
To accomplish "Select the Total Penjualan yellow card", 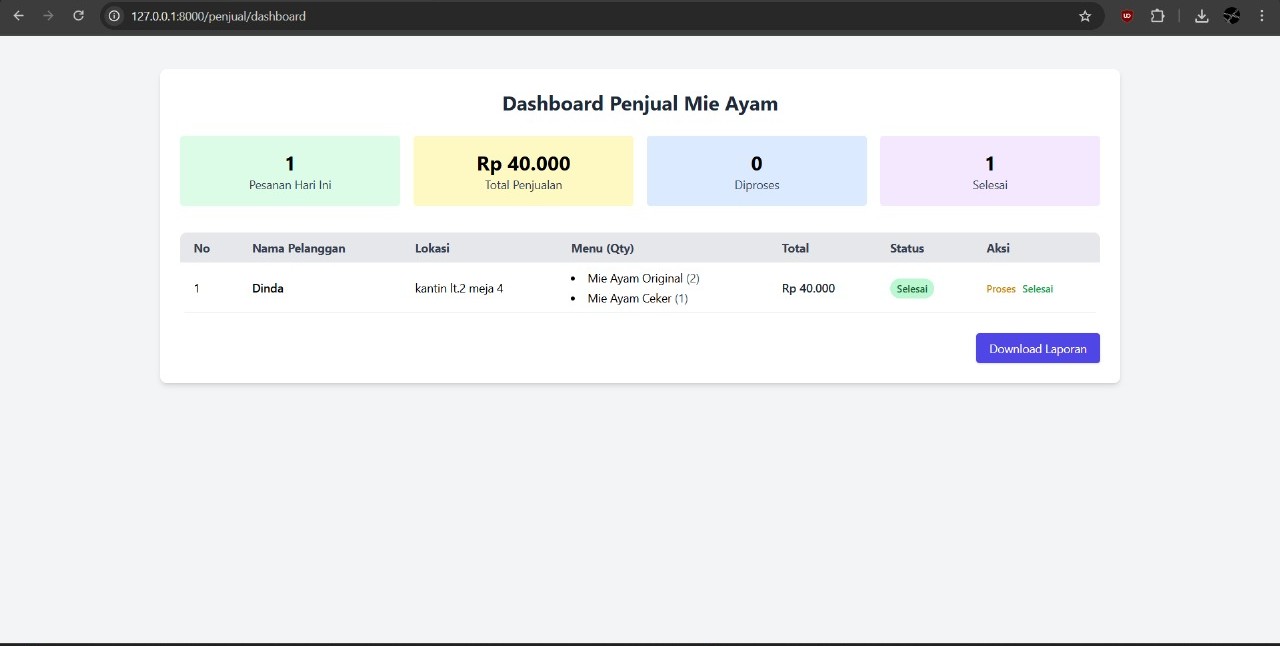I will tap(523, 171).
